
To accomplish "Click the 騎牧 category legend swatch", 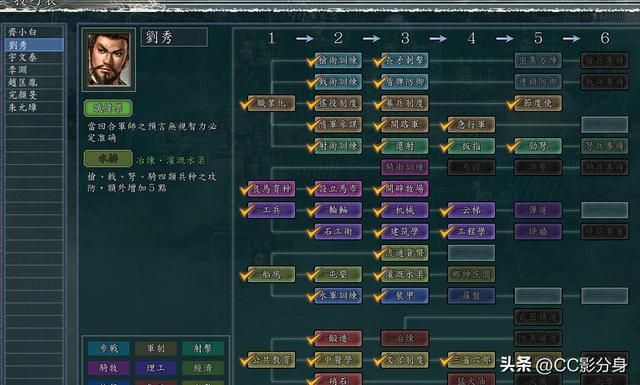I will (x=109, y=368).
